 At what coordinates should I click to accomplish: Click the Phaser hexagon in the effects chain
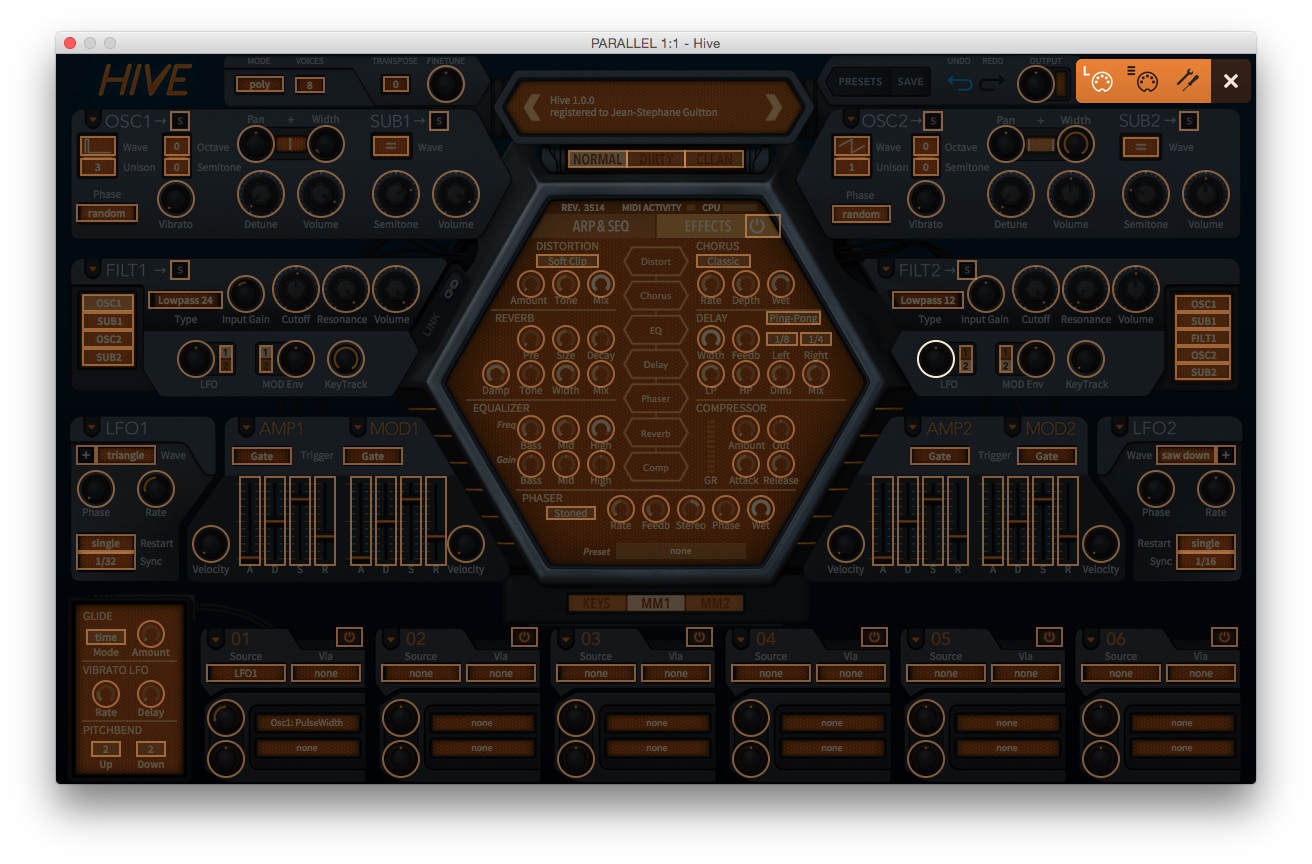[656, 399]
